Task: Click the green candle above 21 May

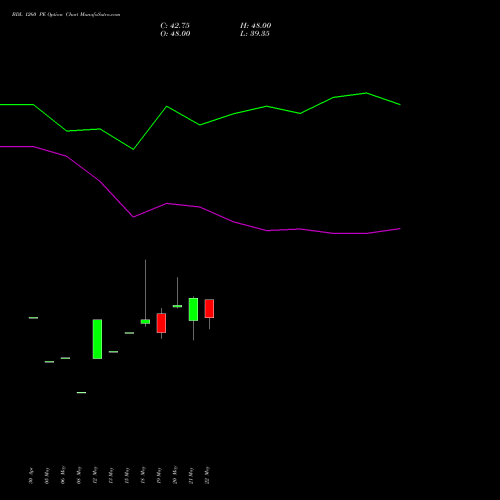Action: tap(193, 309)
